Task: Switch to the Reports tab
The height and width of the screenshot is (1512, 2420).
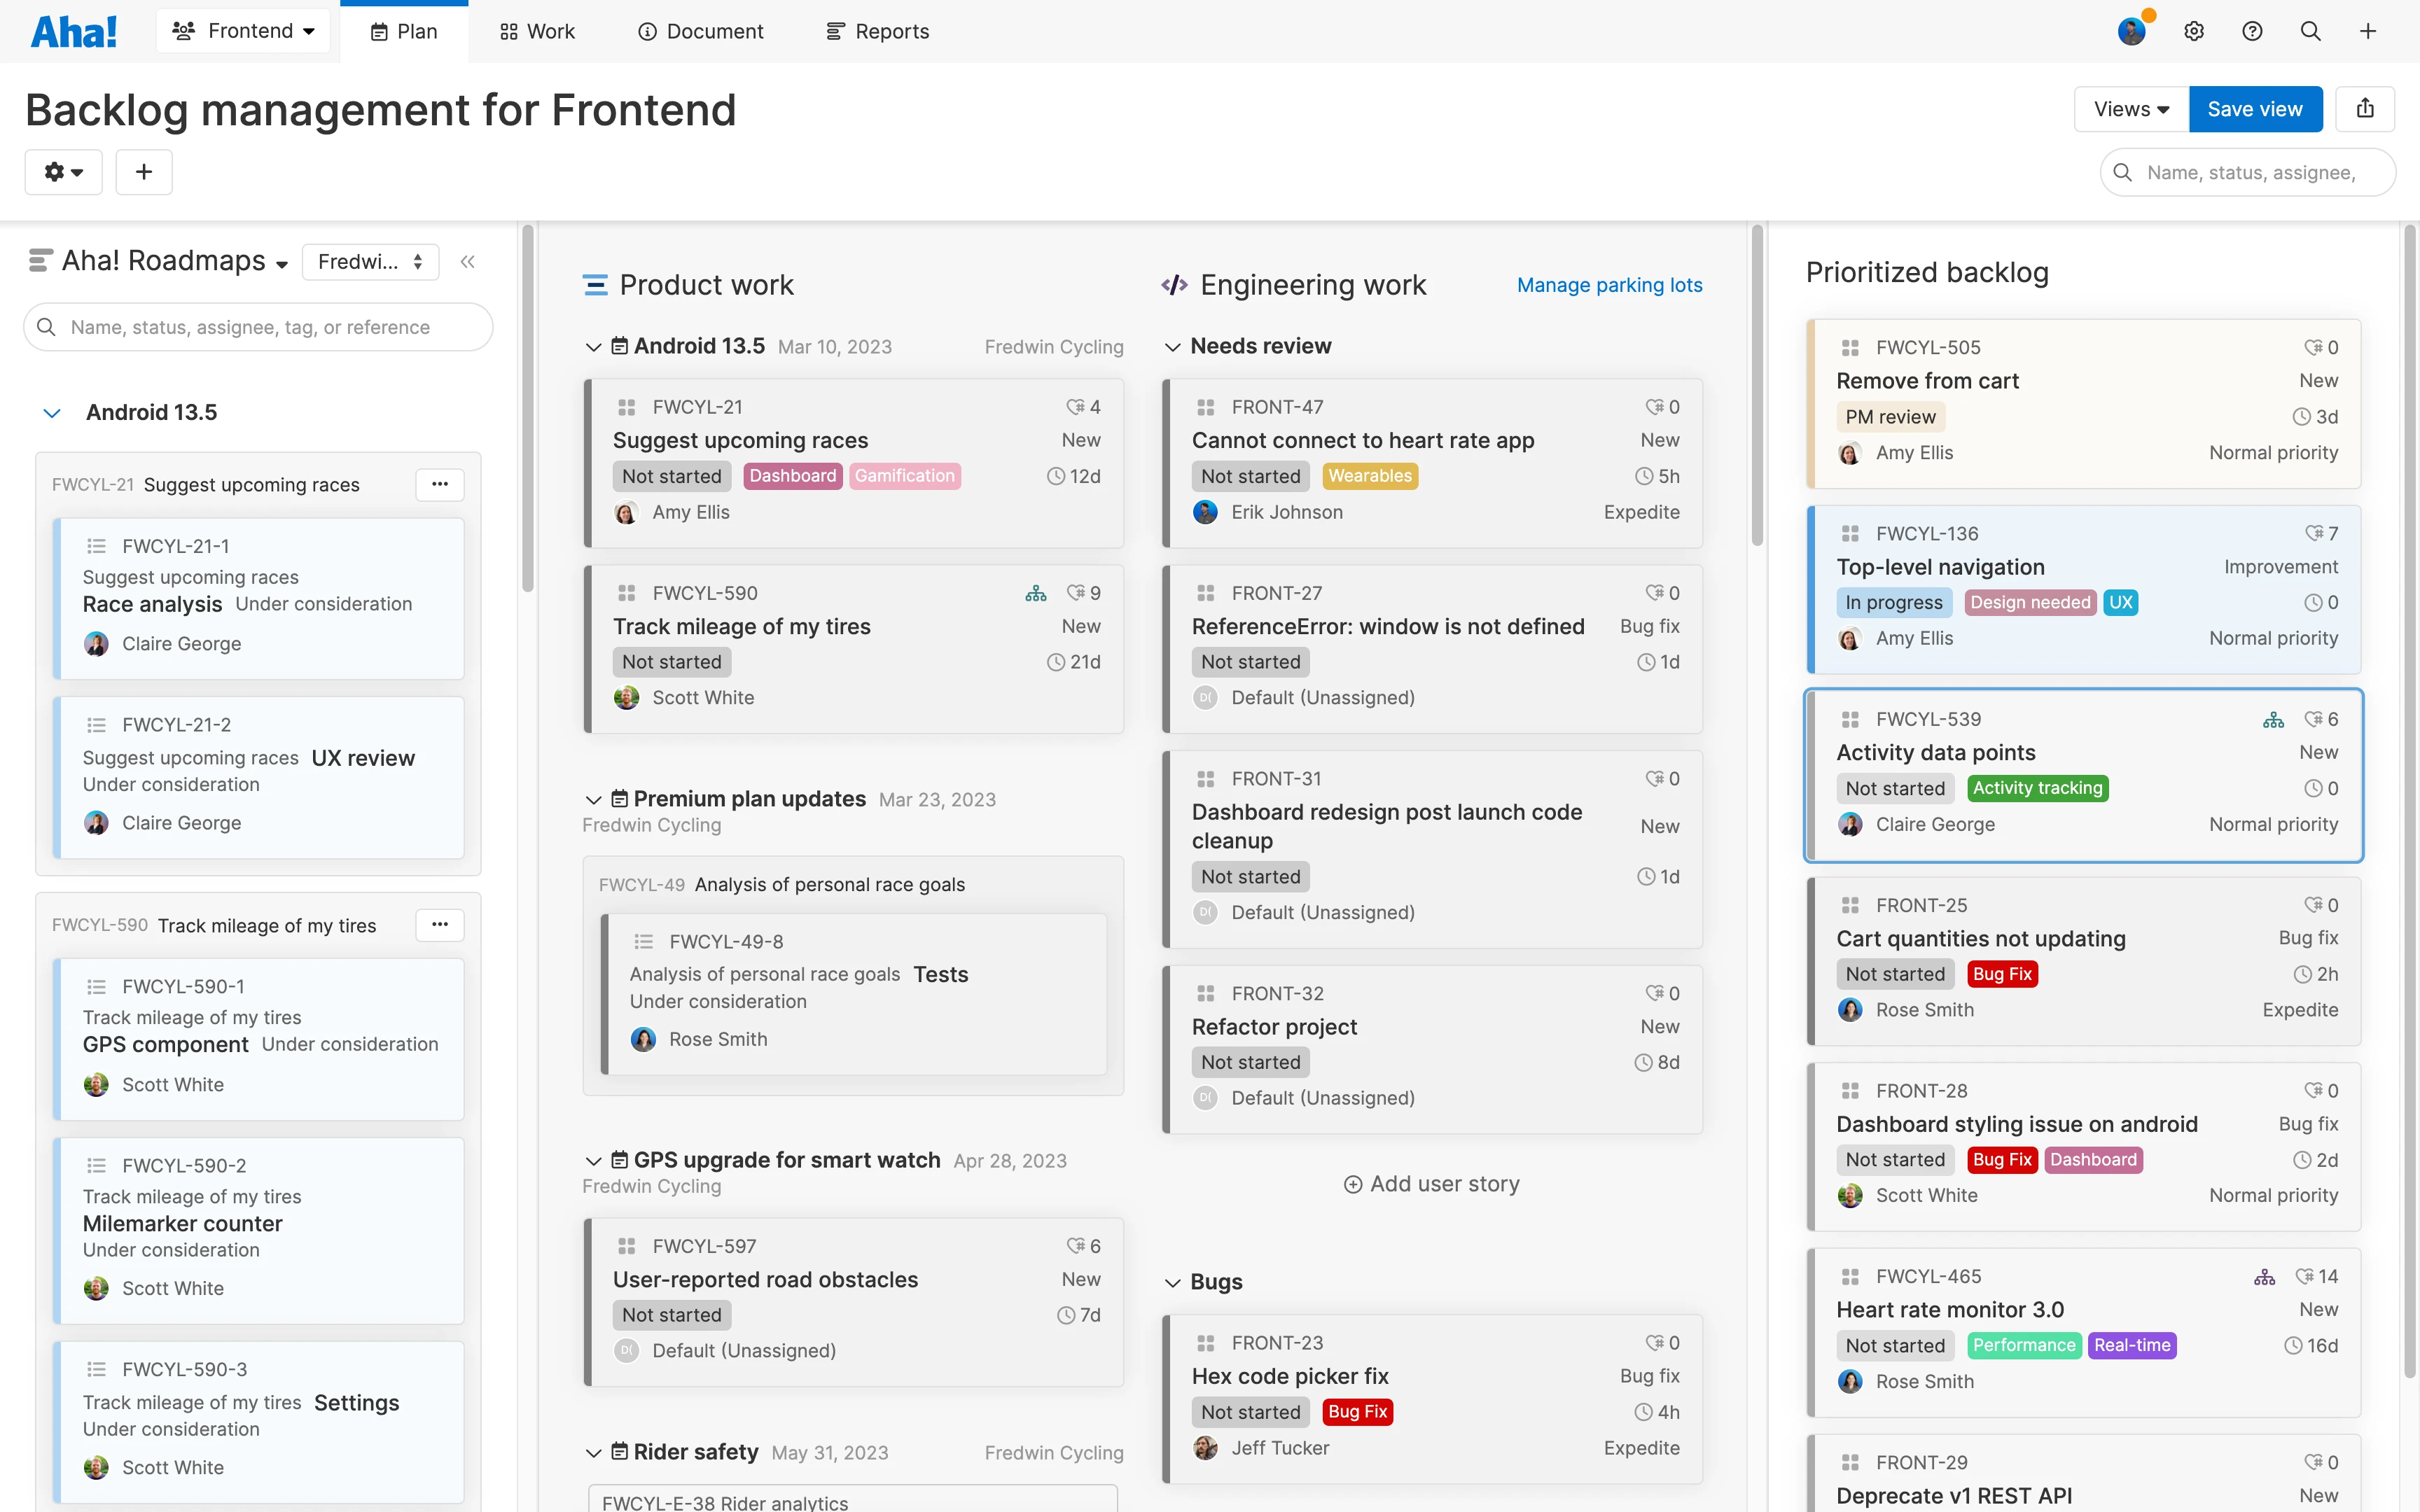Action: [878, 31]
